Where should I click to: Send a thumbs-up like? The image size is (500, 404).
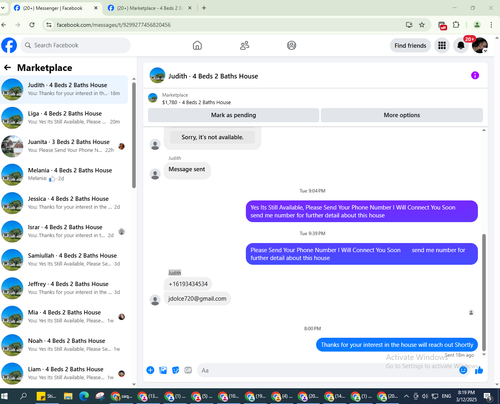point(479,370)
